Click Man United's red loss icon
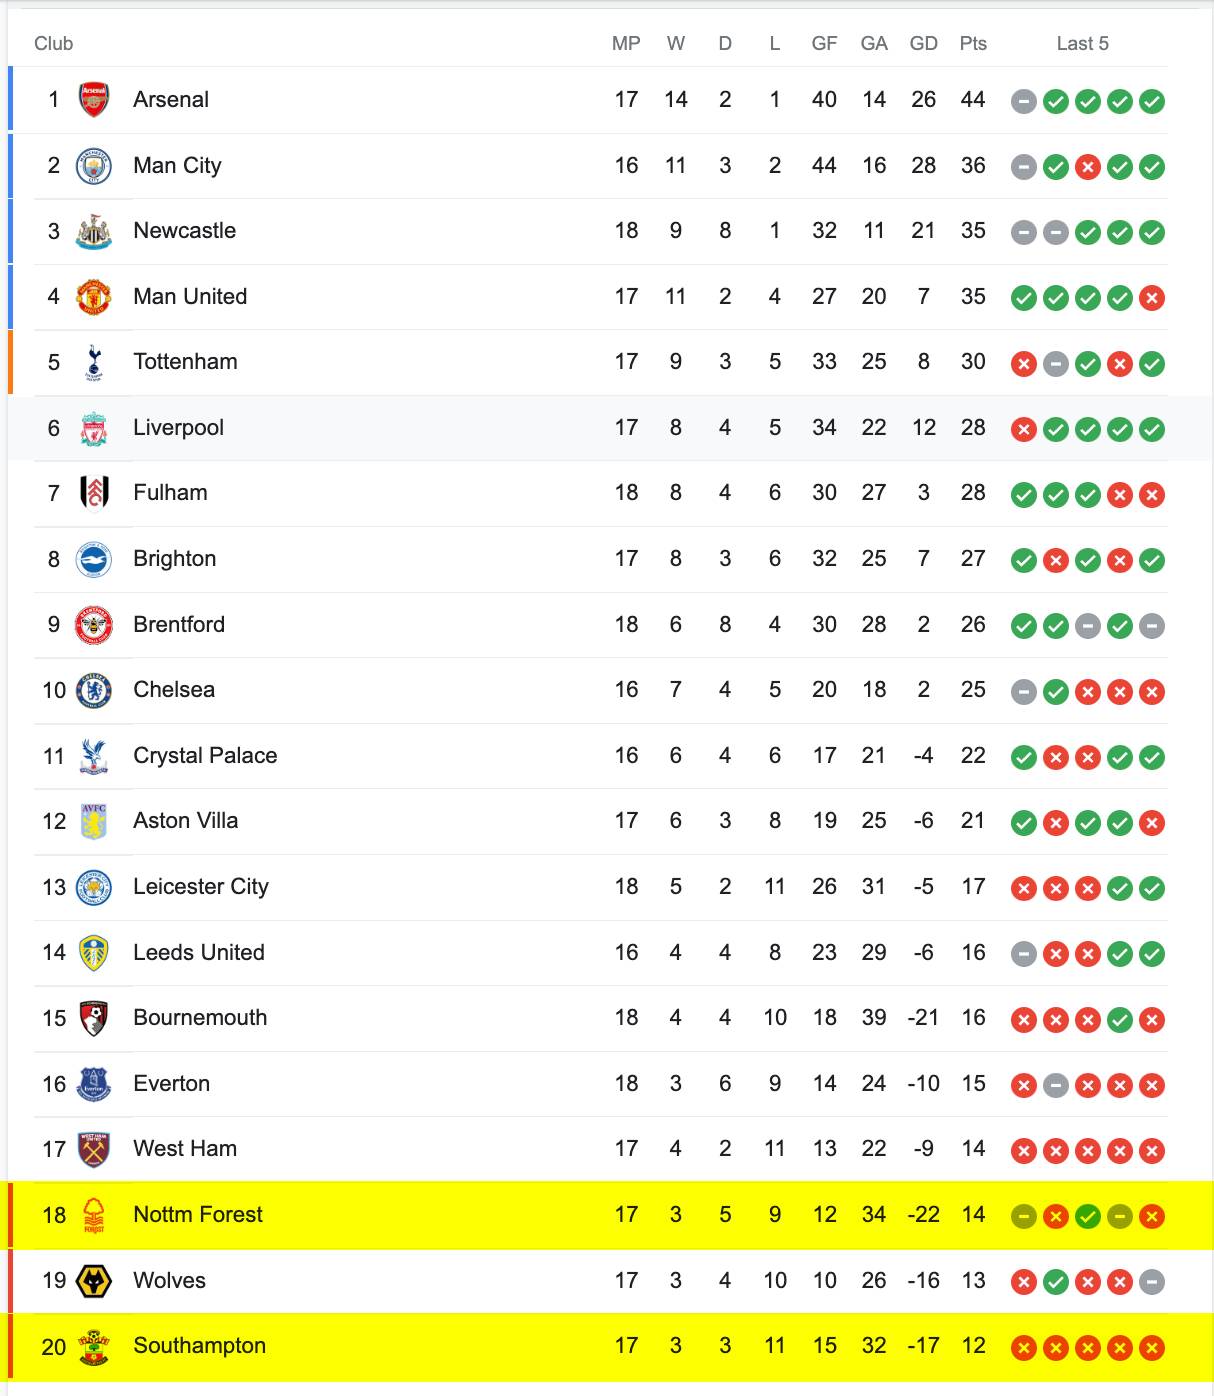Image resolution: width=1214 pixels, height=1396 pixels. point(1152,298)
